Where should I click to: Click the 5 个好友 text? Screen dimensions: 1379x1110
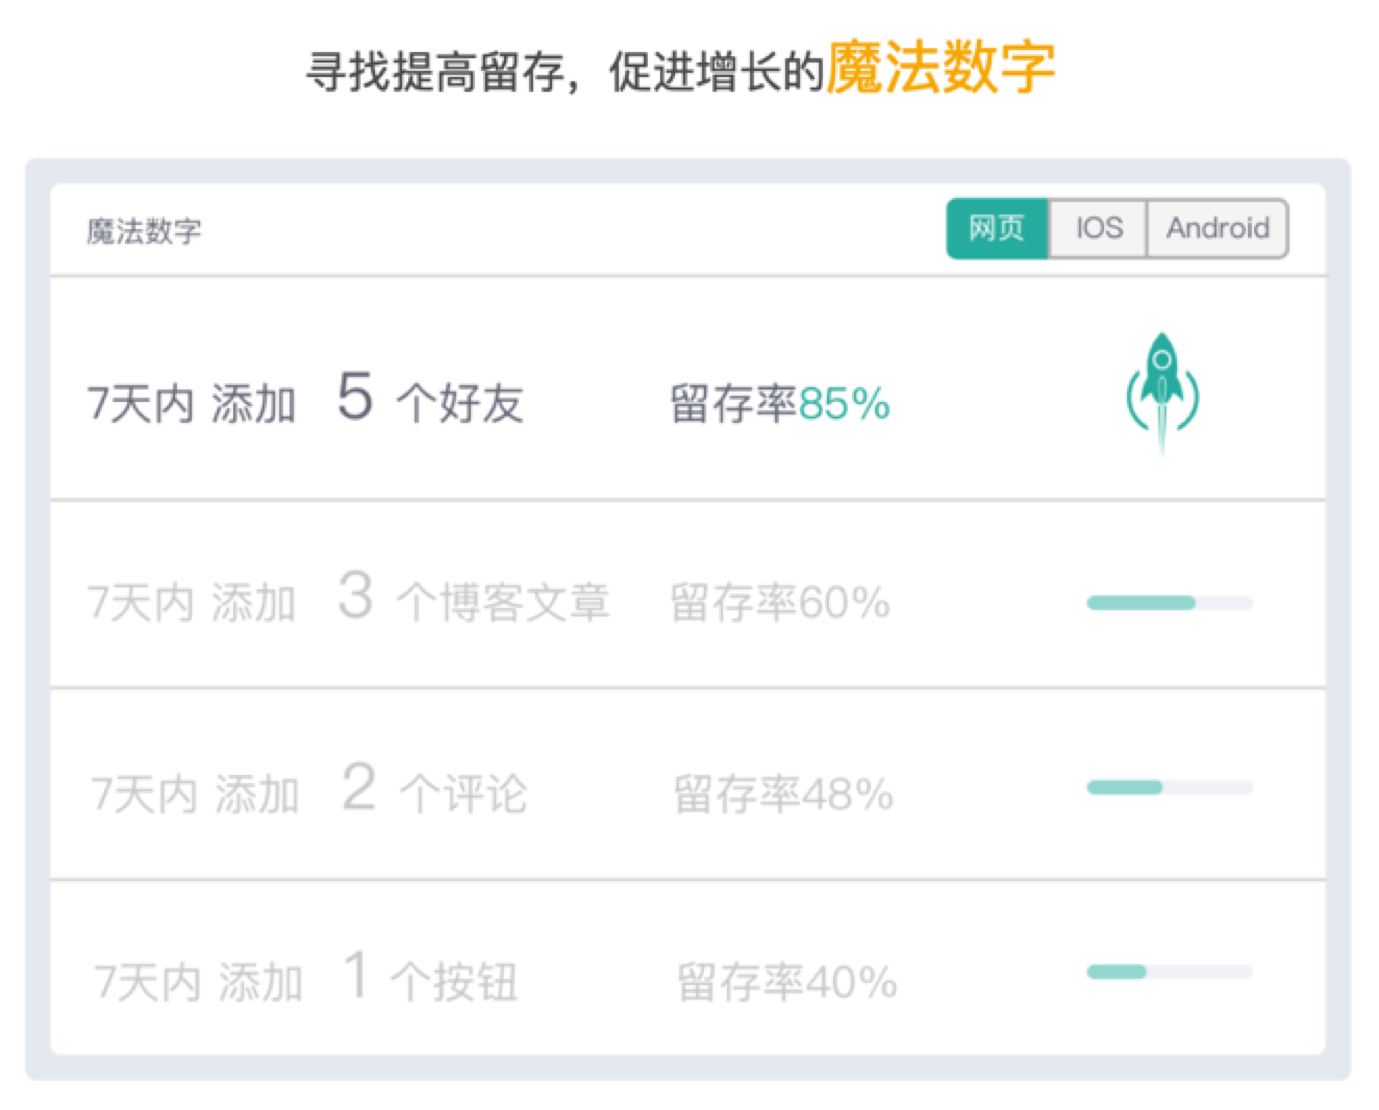[x=430, y=398]
